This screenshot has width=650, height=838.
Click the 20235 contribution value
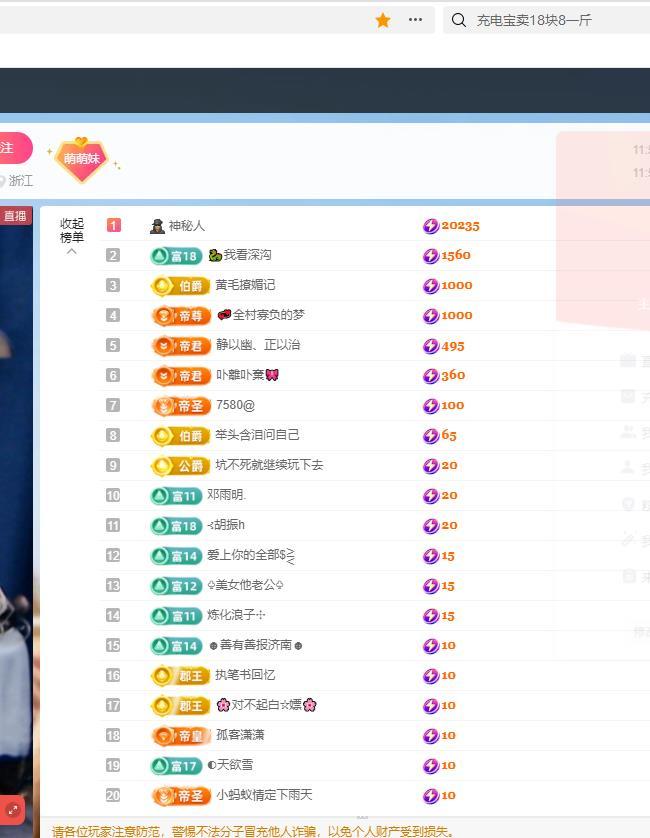coord(460,226)
